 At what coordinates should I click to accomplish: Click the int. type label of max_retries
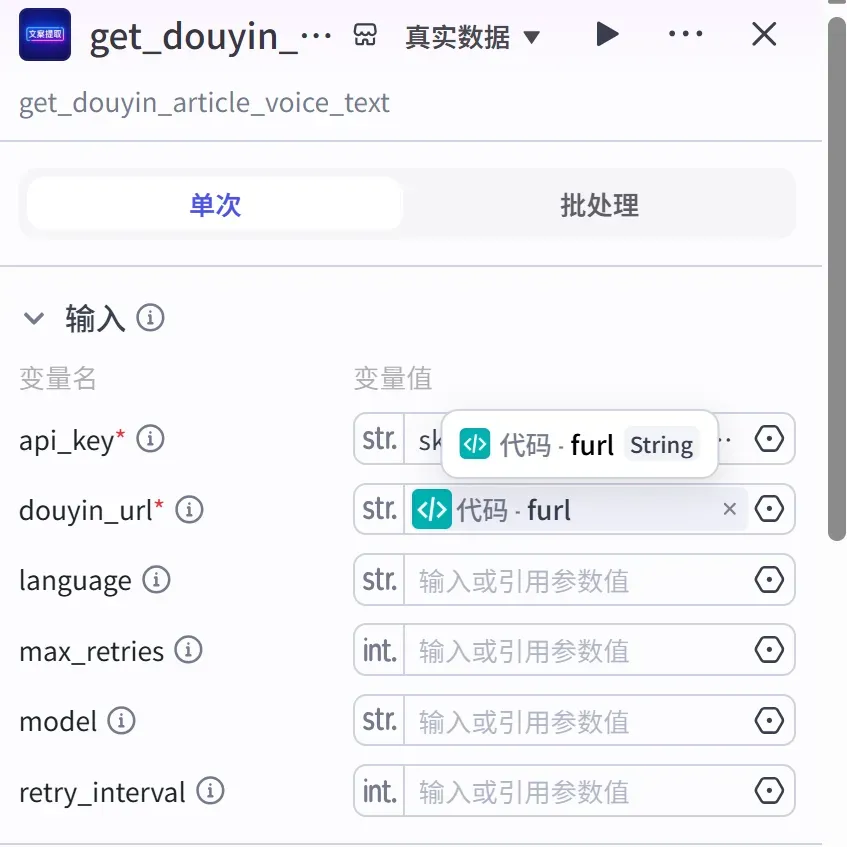click(380, 650)
